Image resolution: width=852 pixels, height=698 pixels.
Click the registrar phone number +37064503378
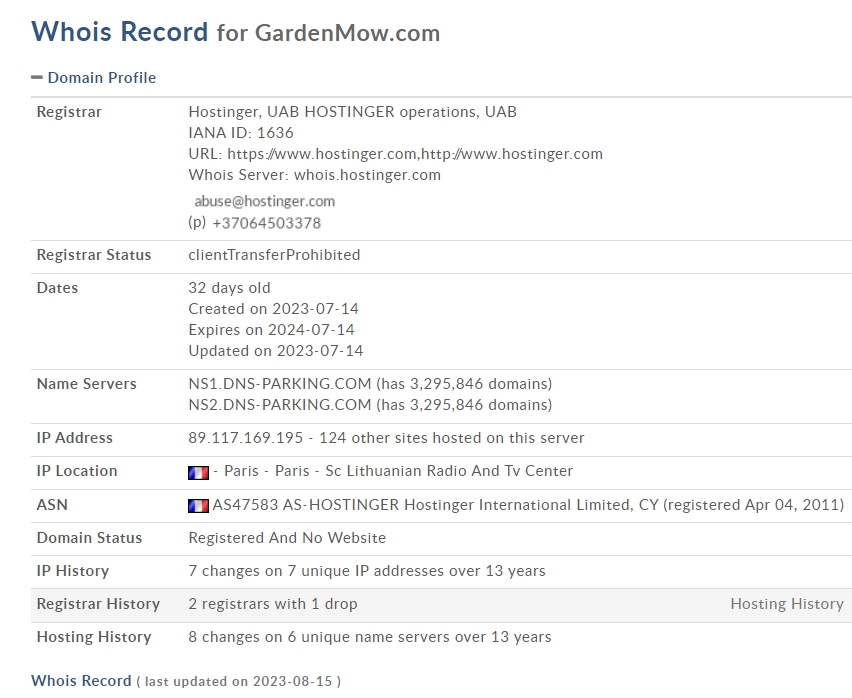(266, 223)
